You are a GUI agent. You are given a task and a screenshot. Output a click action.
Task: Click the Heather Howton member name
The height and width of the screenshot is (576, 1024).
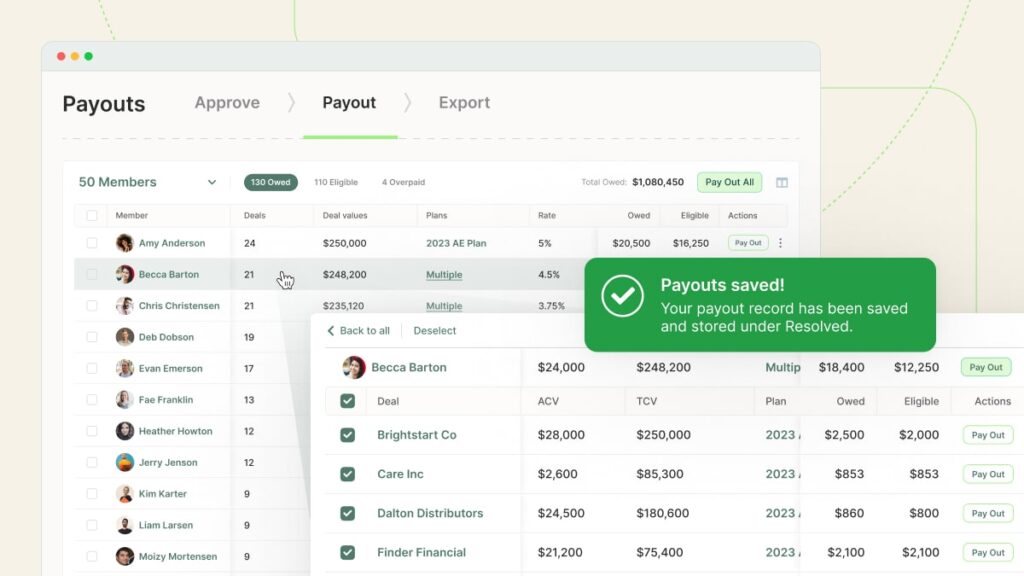coord(175,431)
